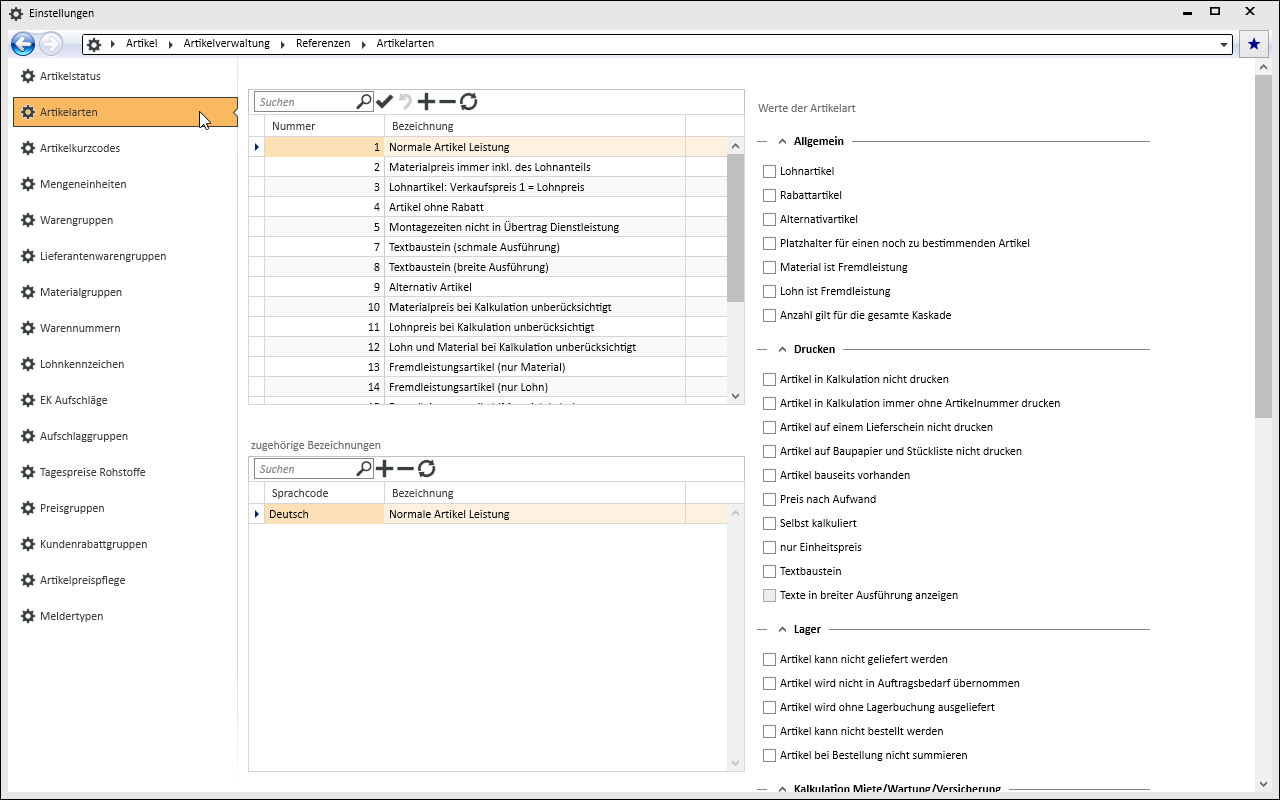Click the Artikelarten table vertical scrollbar thumb

click(736, 228)
